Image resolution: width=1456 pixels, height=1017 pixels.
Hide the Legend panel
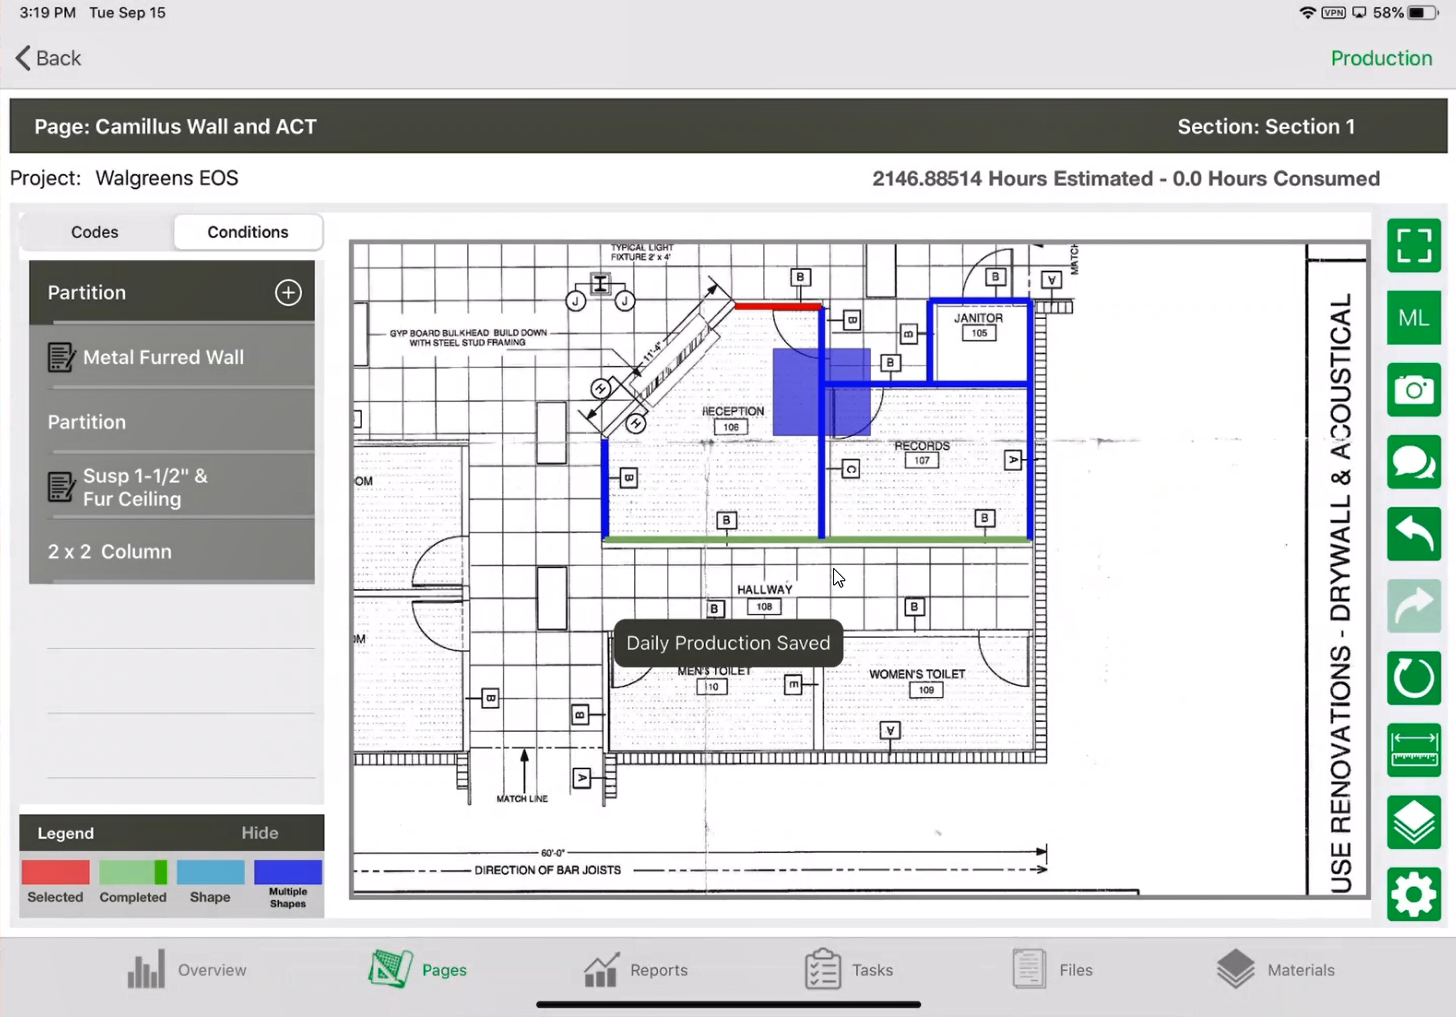coord(259,833)
